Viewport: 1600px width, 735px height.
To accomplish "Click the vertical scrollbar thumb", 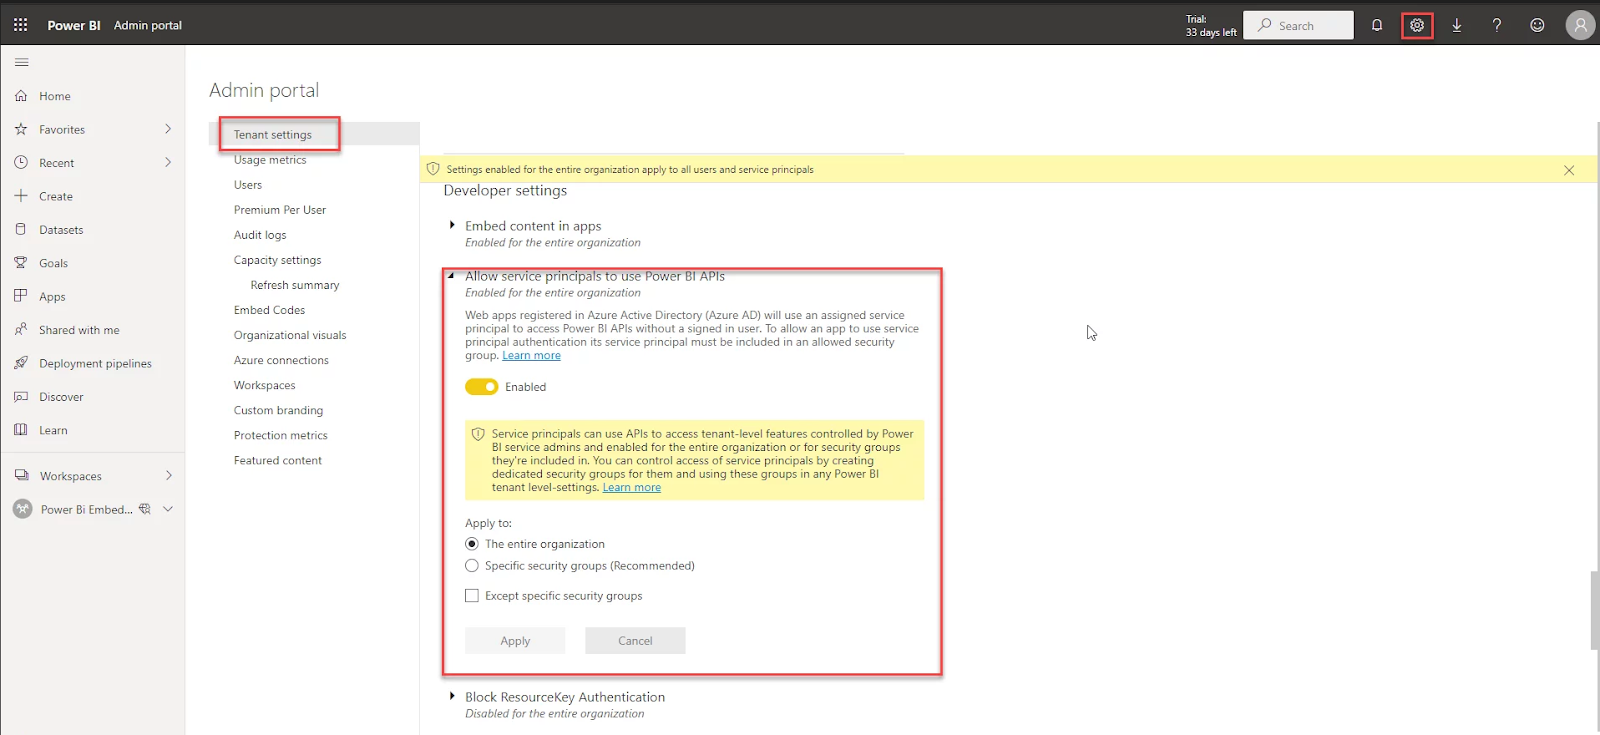I will coord(1594,610).
